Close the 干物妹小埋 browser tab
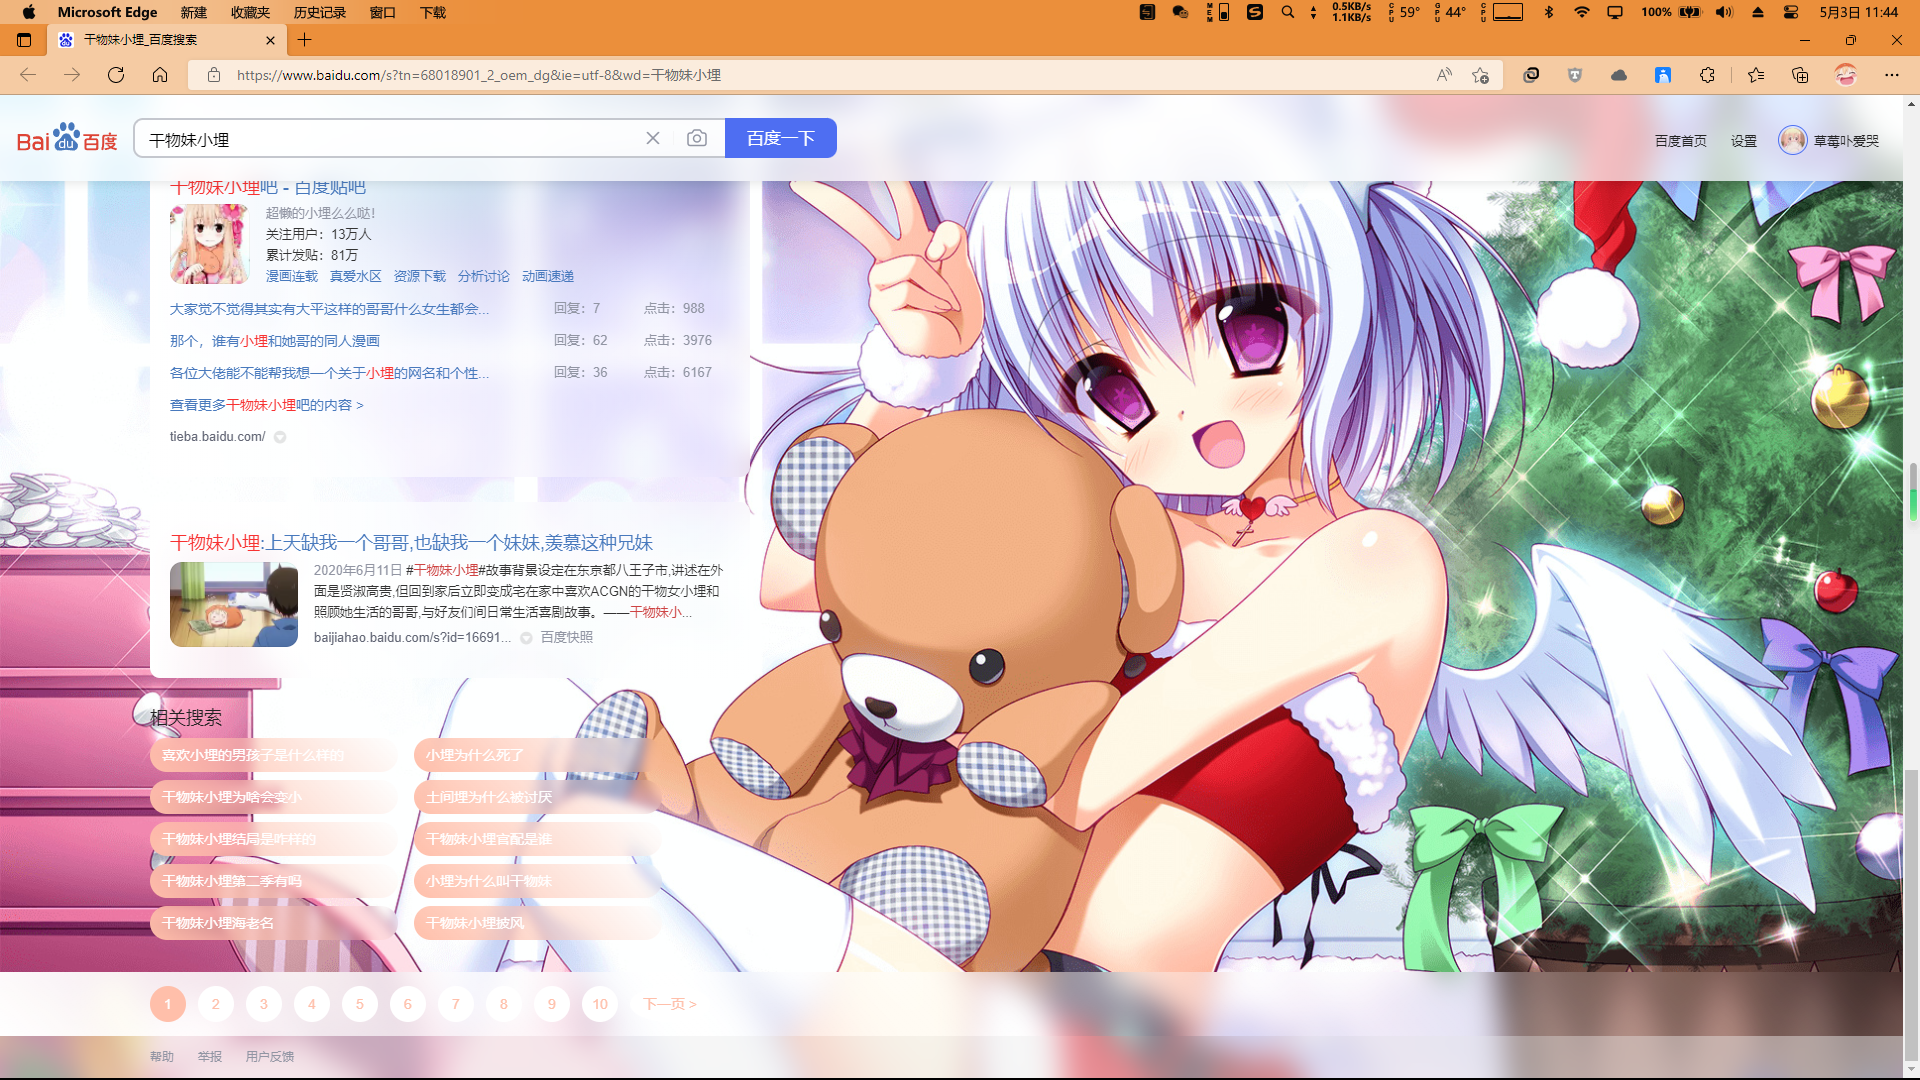The image size is (1920, 1080). 270,40
